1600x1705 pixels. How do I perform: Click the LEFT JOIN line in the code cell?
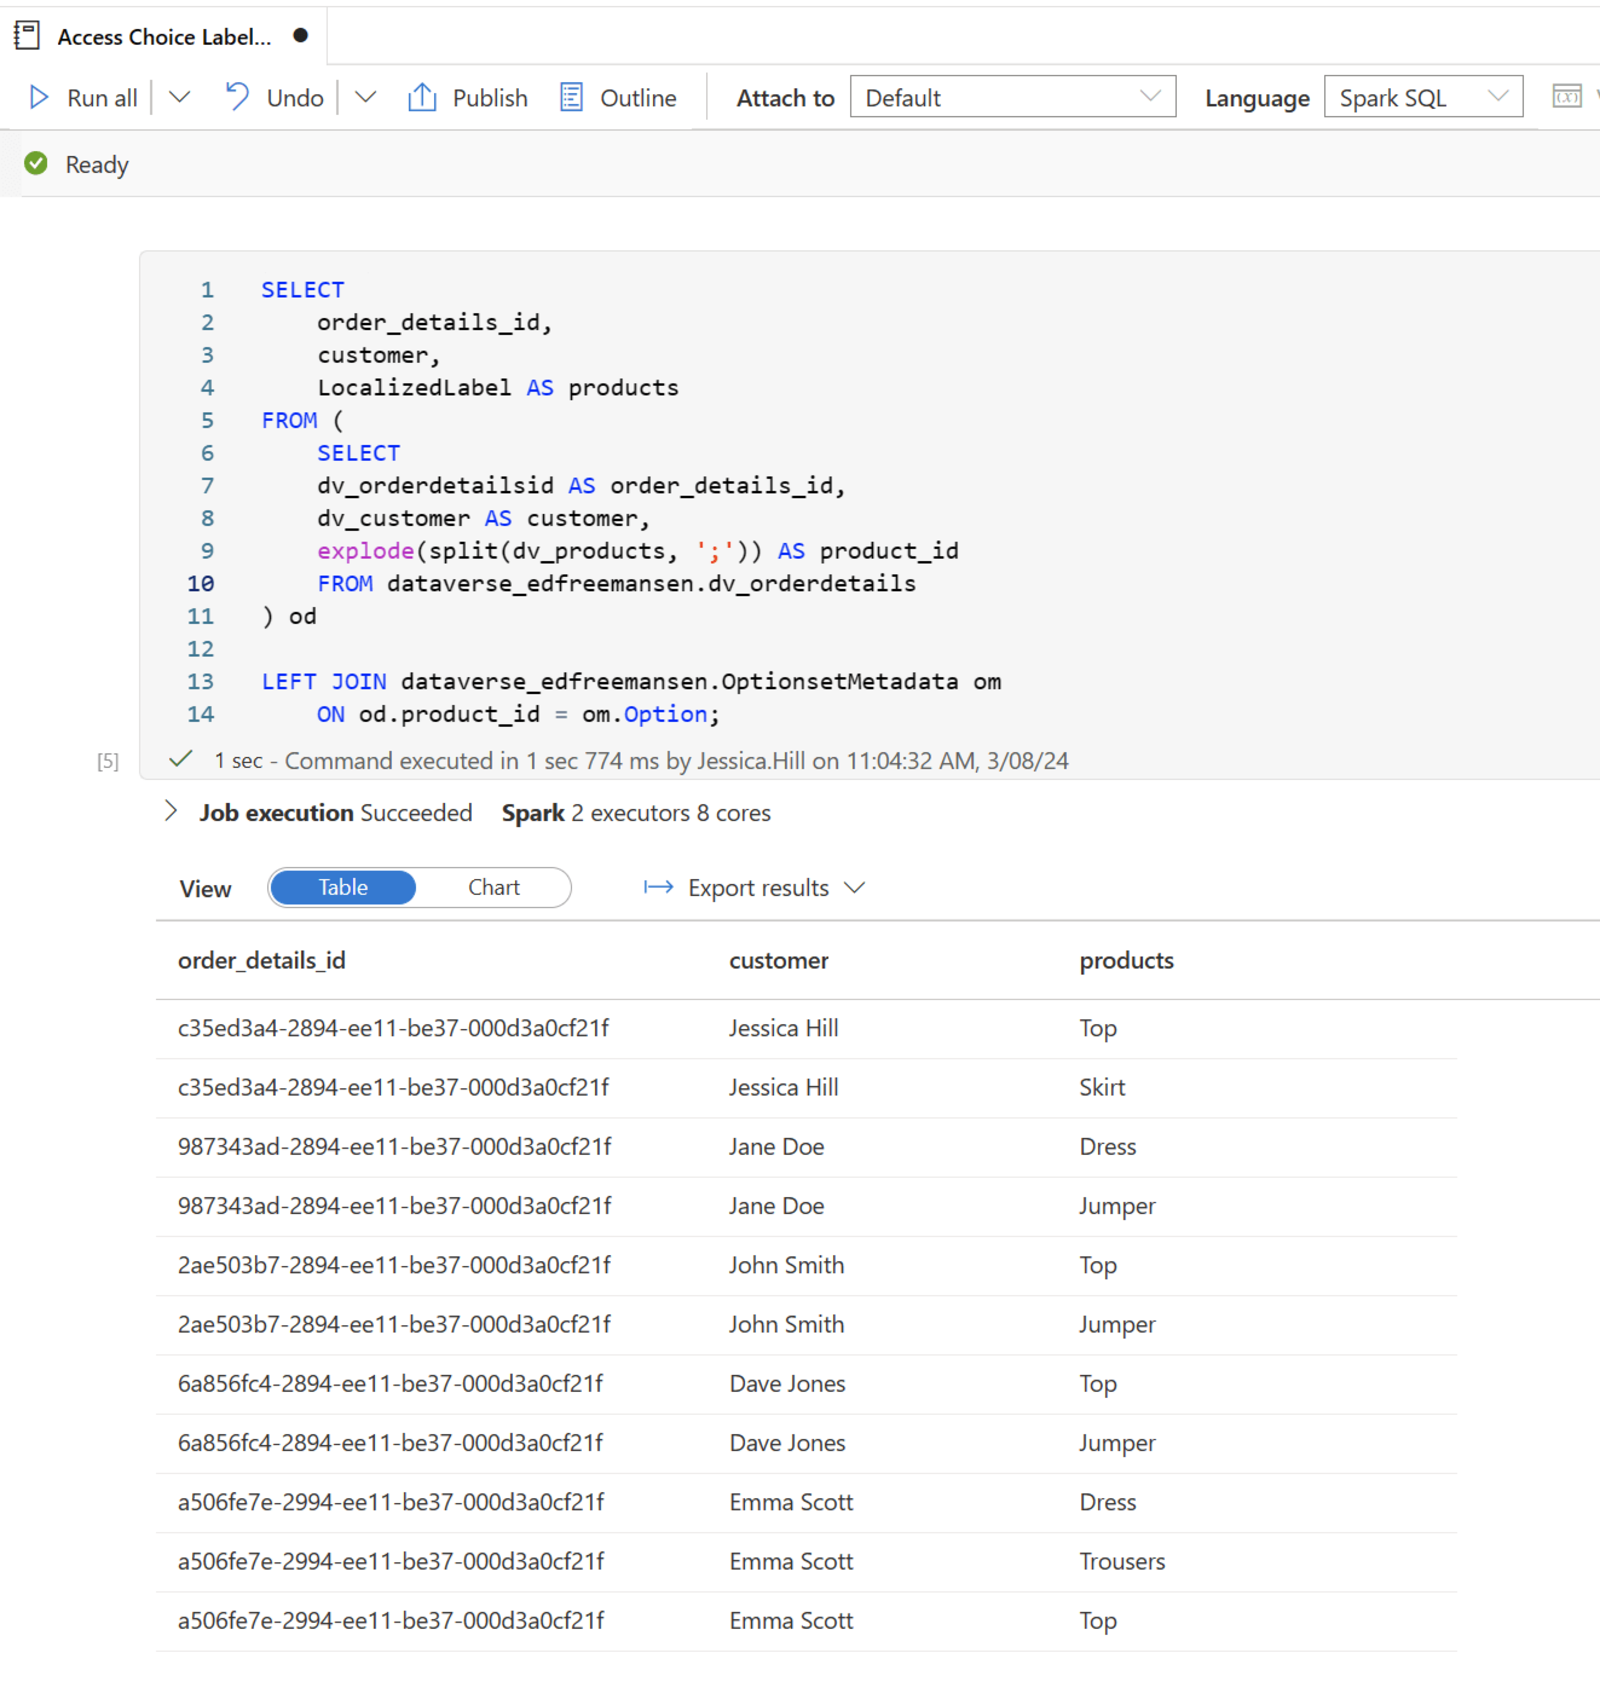(x=631, y=682)
